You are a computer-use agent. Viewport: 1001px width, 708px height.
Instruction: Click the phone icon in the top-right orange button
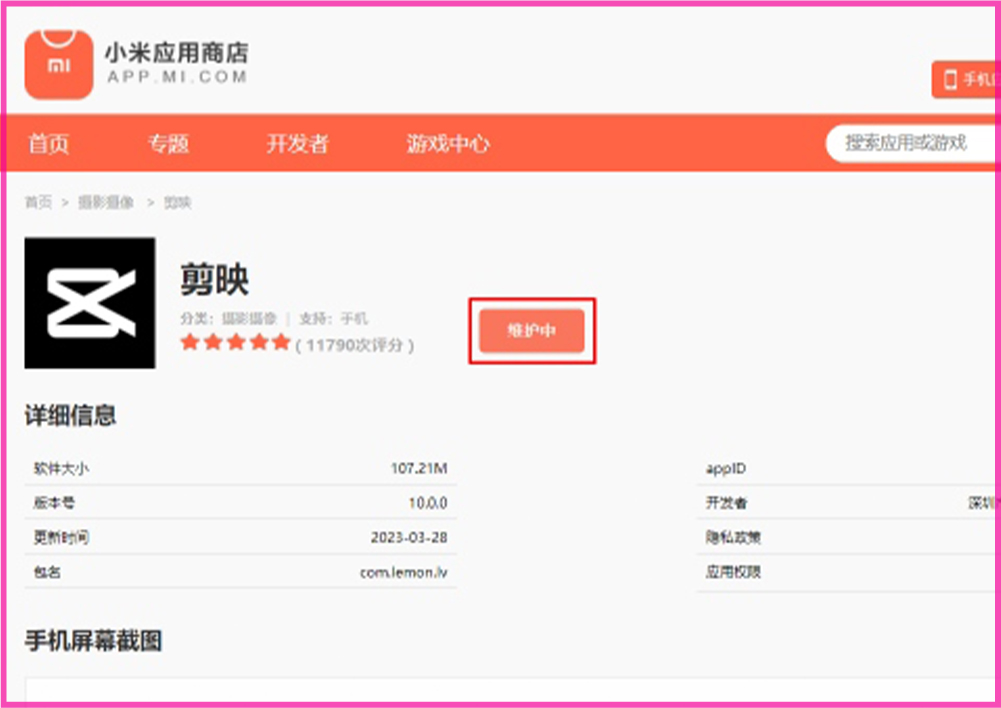[950, 80]
